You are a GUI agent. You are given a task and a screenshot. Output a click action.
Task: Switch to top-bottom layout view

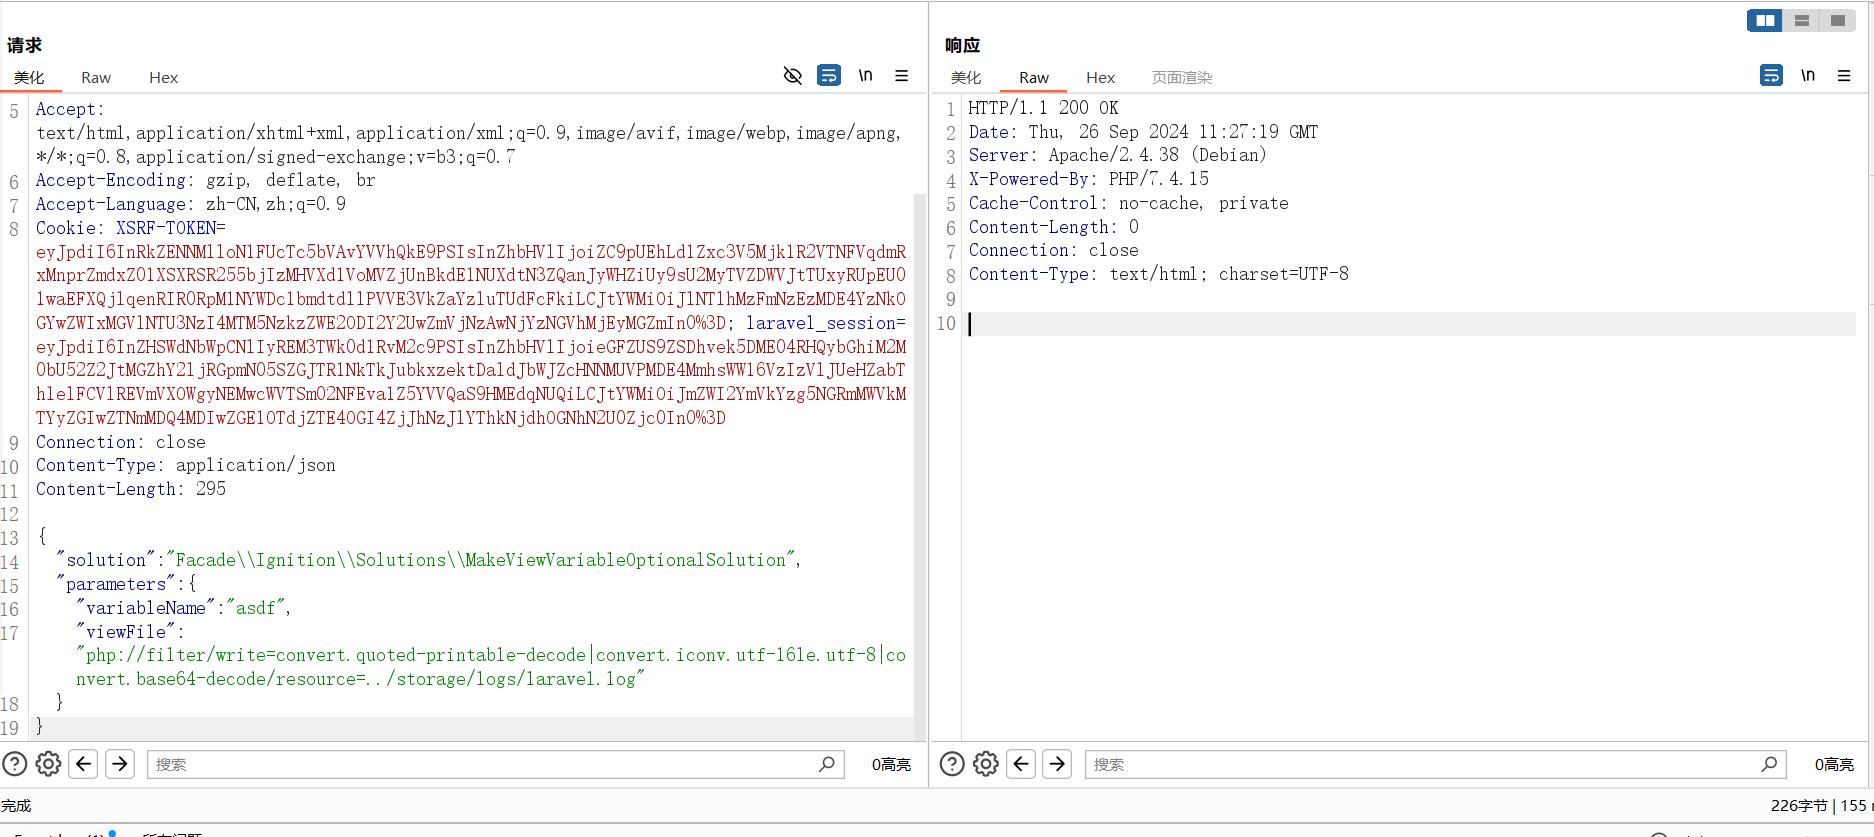(x=1801, y=20)
